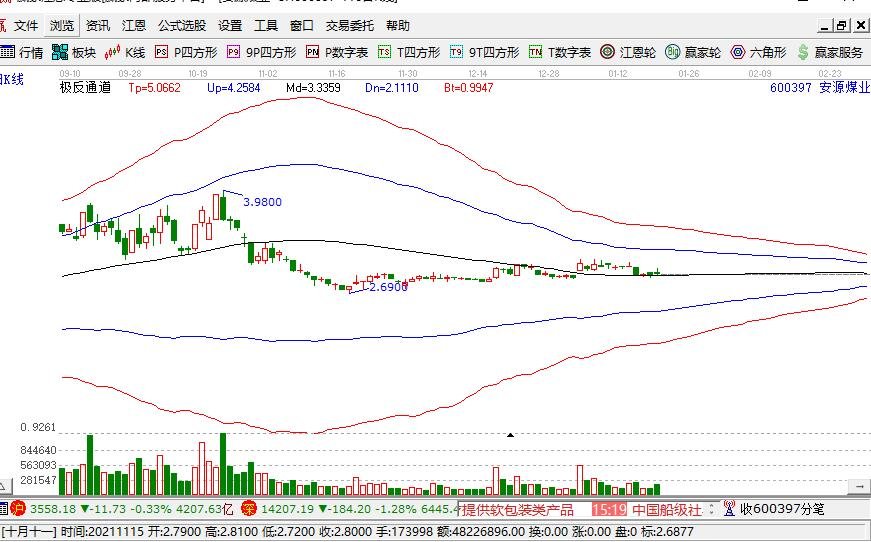Click the 六角形 hexagon icon

738,52
